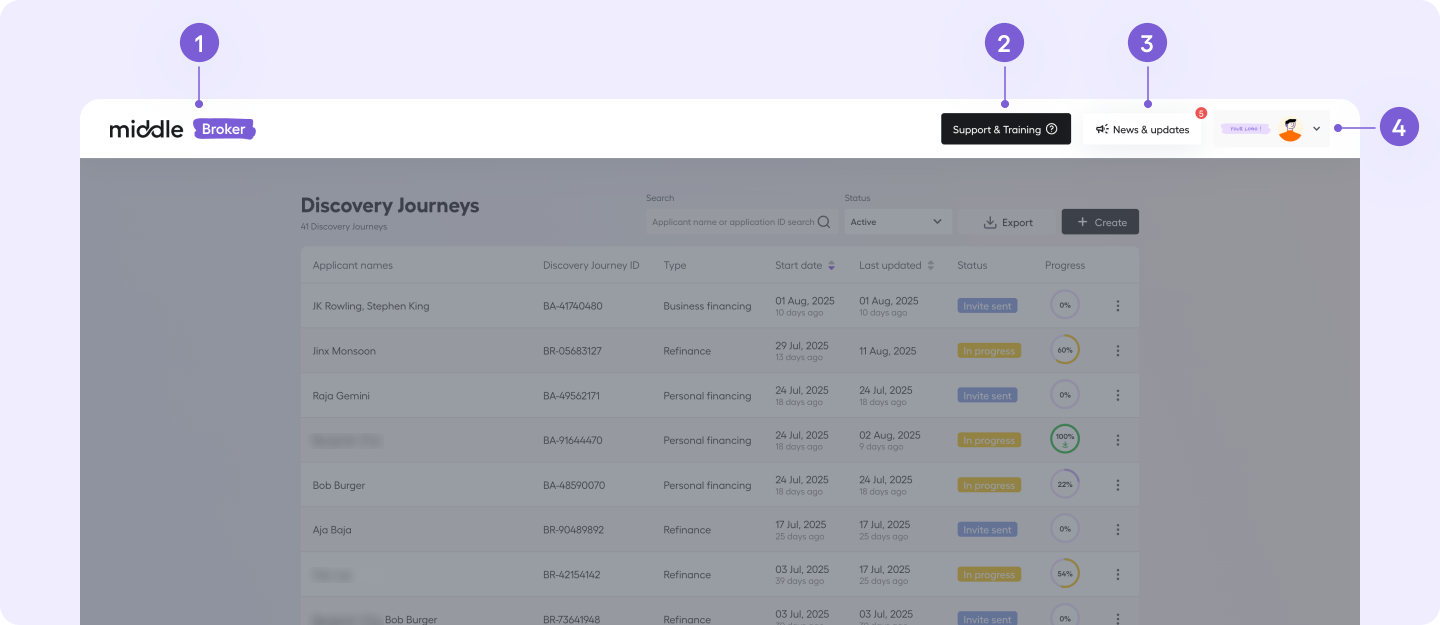The width and height of the screenshot is (1440, 625).
Task: Click journey ID BR-05683127
Action: (572, 351)
